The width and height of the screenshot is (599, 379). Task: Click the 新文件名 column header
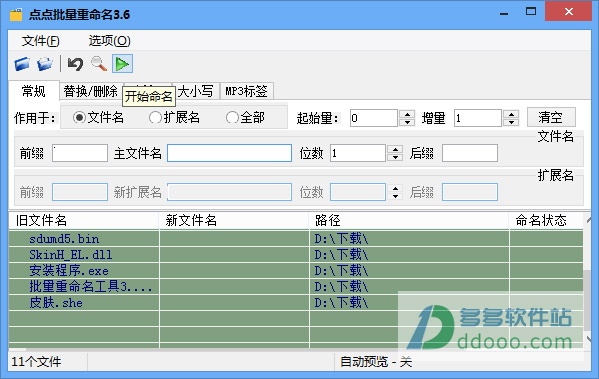coord(234,220)
